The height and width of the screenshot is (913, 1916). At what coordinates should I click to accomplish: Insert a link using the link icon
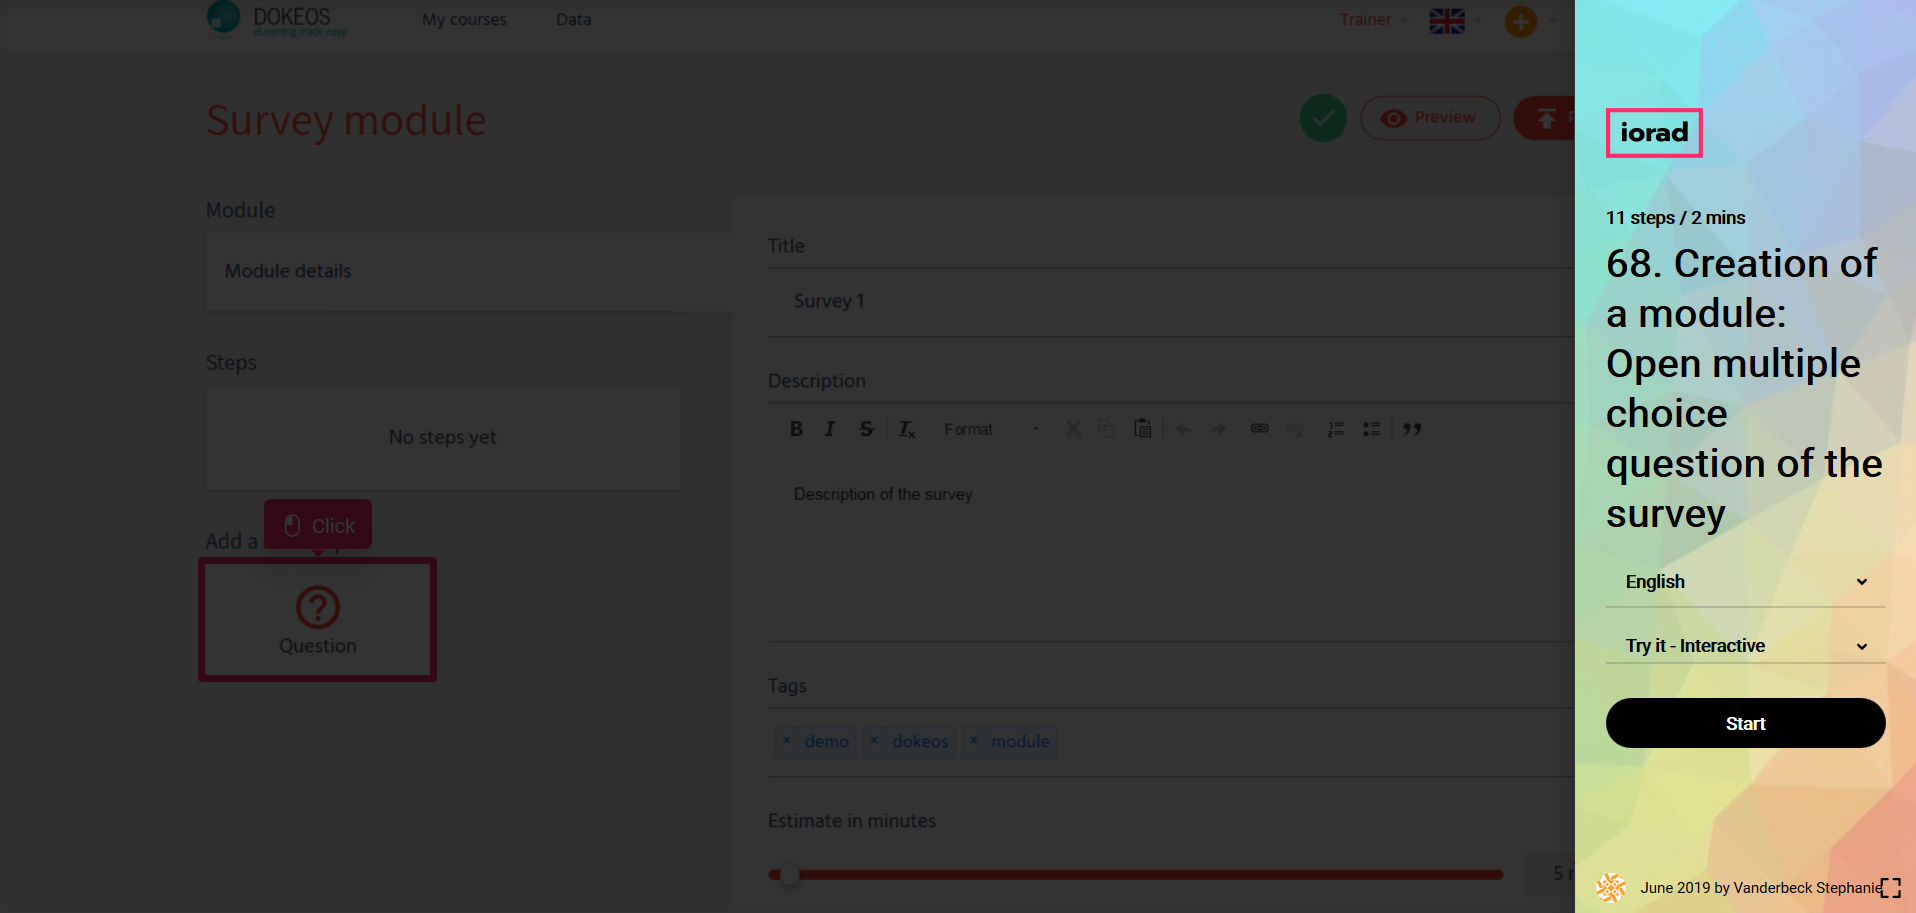tap(1259, 429)
